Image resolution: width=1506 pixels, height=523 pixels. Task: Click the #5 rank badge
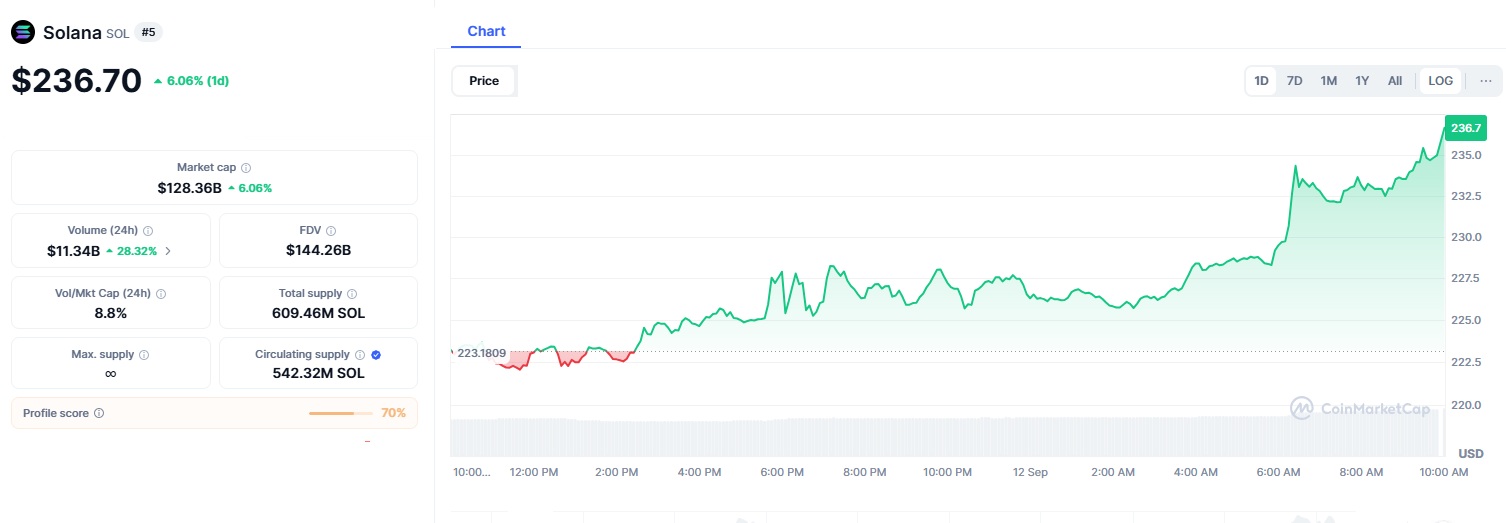pyautogui.click(x=148, y=32)
